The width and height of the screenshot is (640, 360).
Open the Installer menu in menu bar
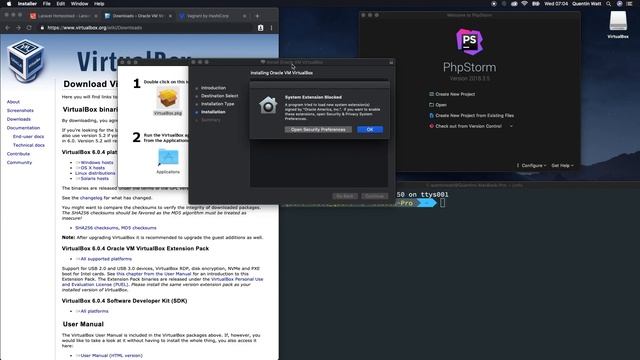pyautogui.click(x=27, y=4)
